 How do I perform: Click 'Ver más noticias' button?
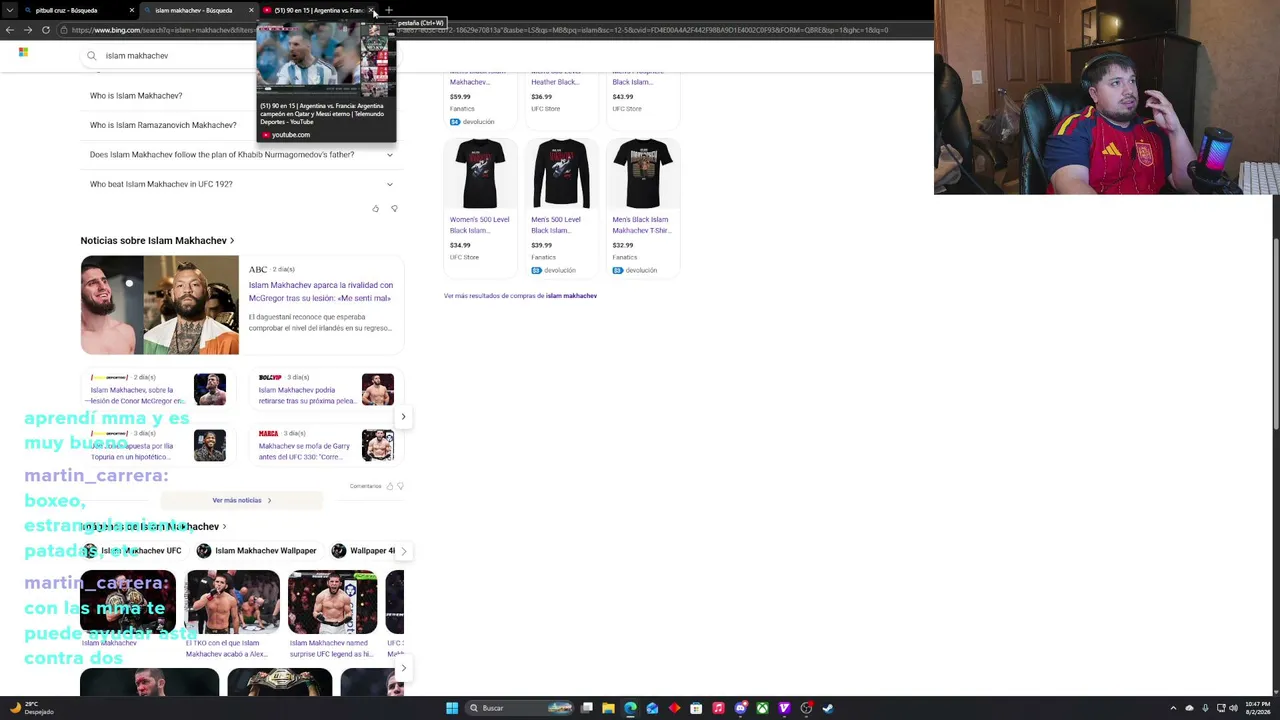(241, 500)
